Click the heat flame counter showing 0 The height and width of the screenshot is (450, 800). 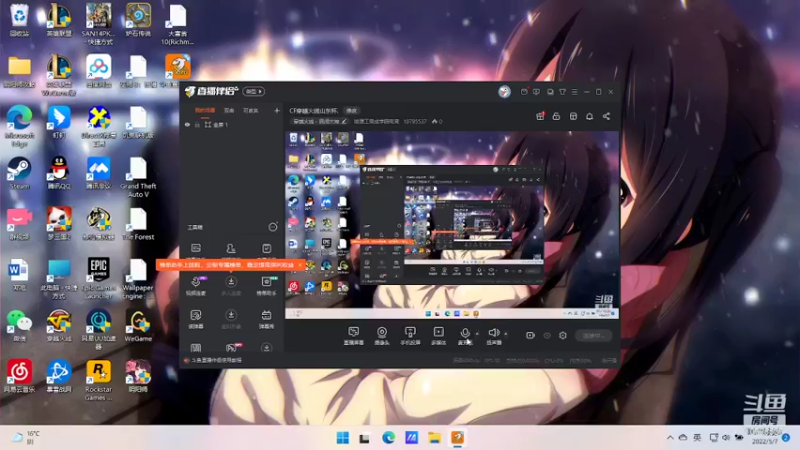(437, 121)
